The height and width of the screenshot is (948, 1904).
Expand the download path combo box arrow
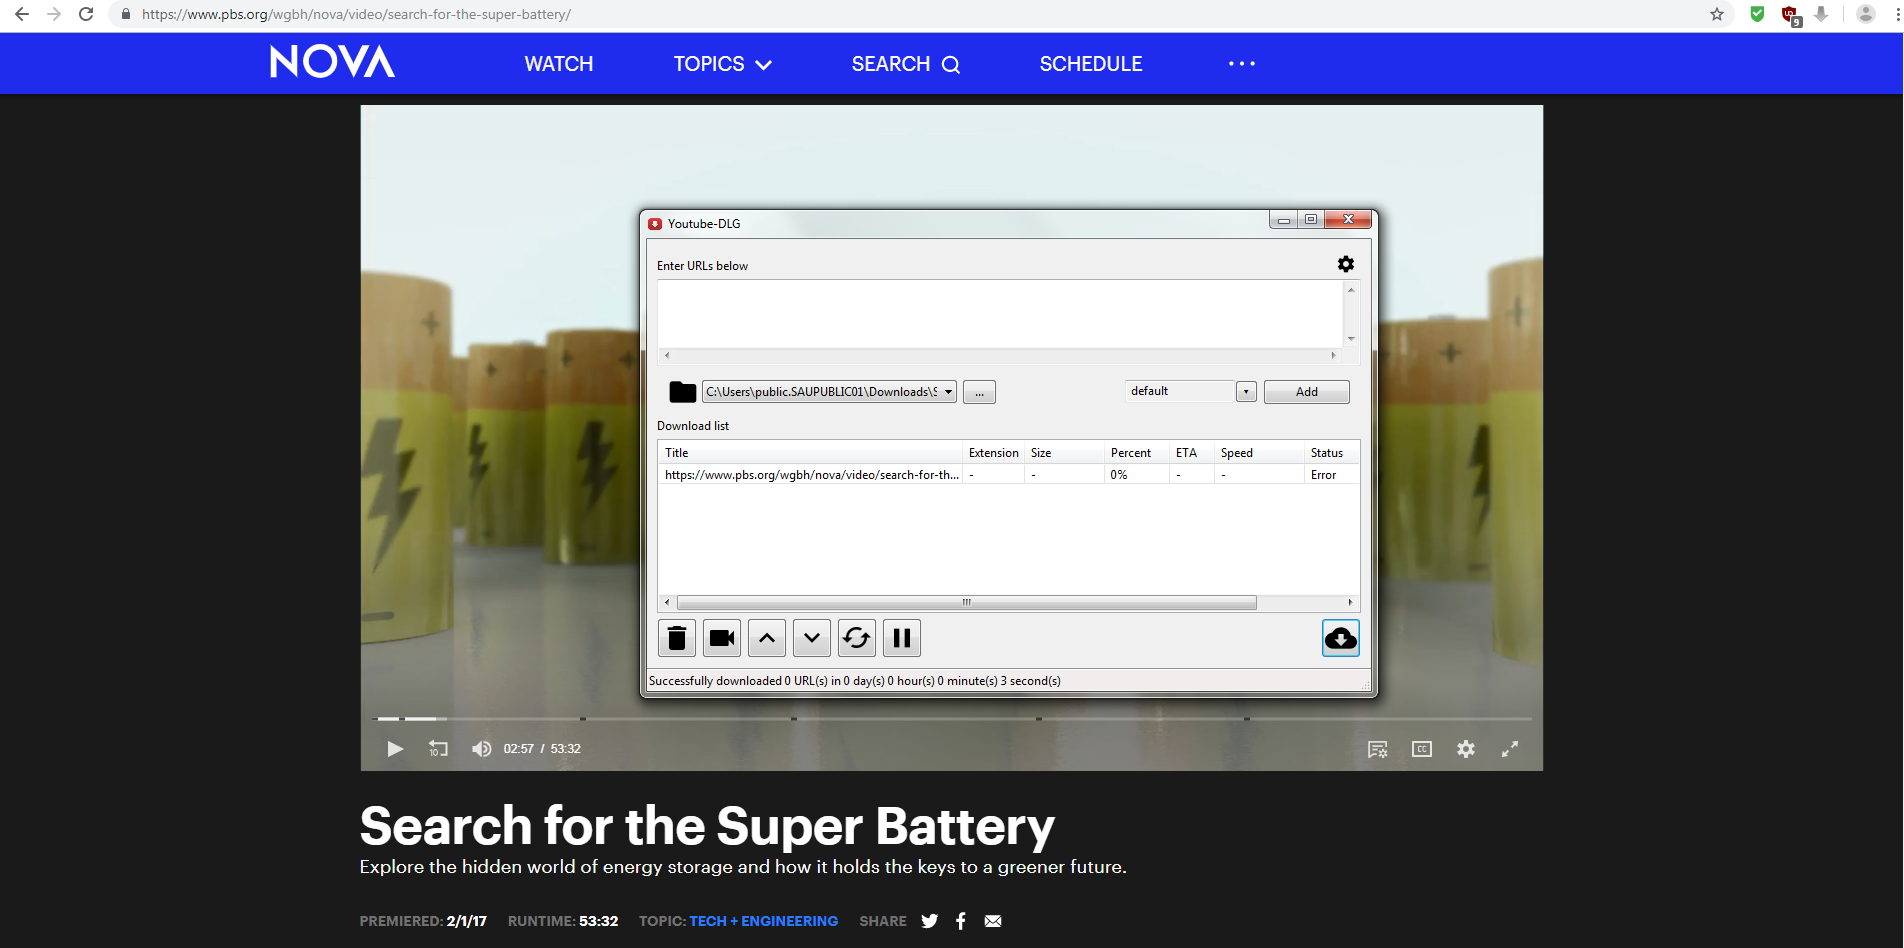(x=947, y=392)
